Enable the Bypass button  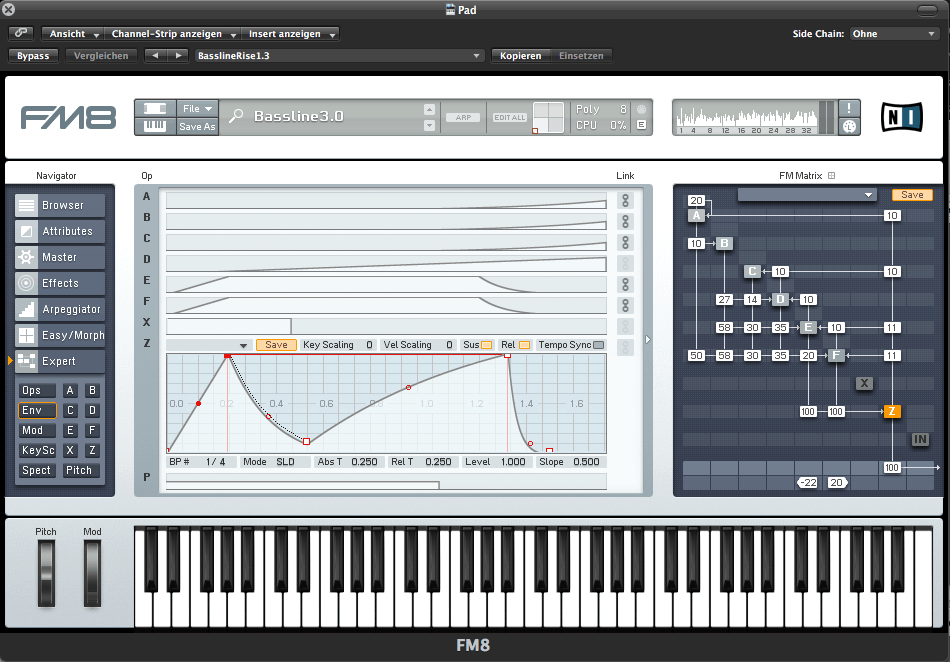point(33,56)
